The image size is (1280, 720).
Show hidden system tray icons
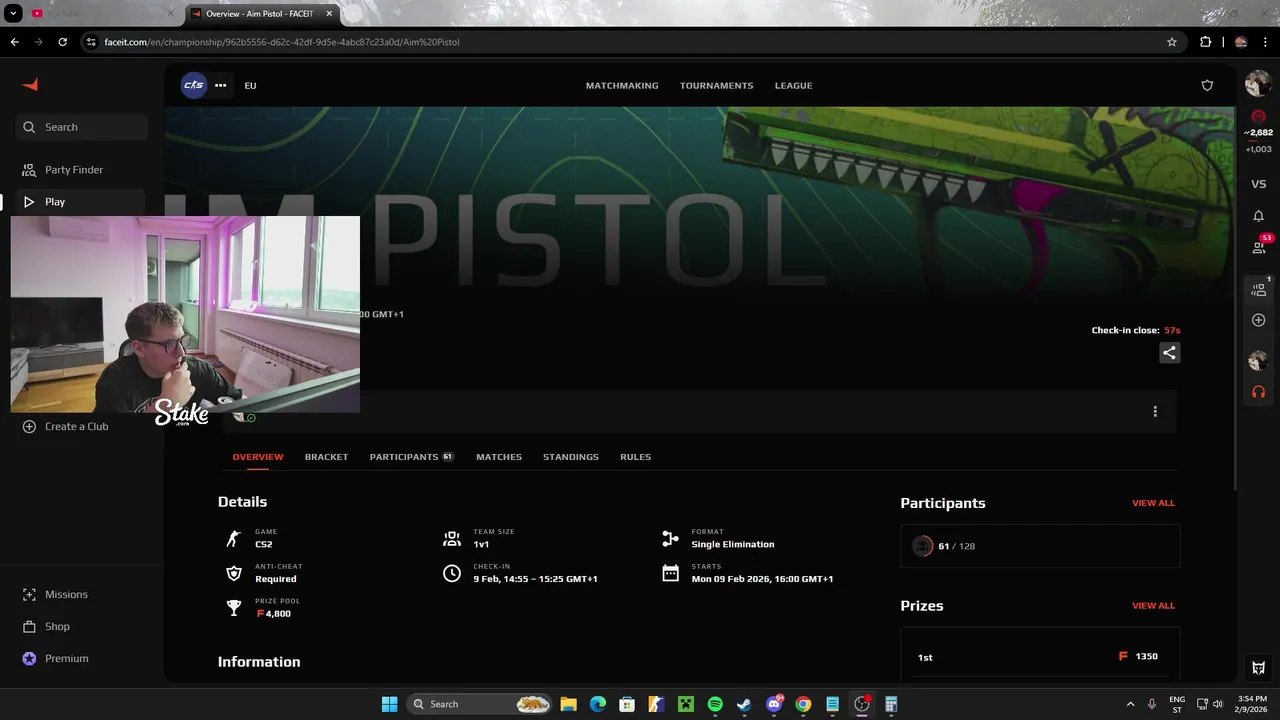(x=1131, y=704)
